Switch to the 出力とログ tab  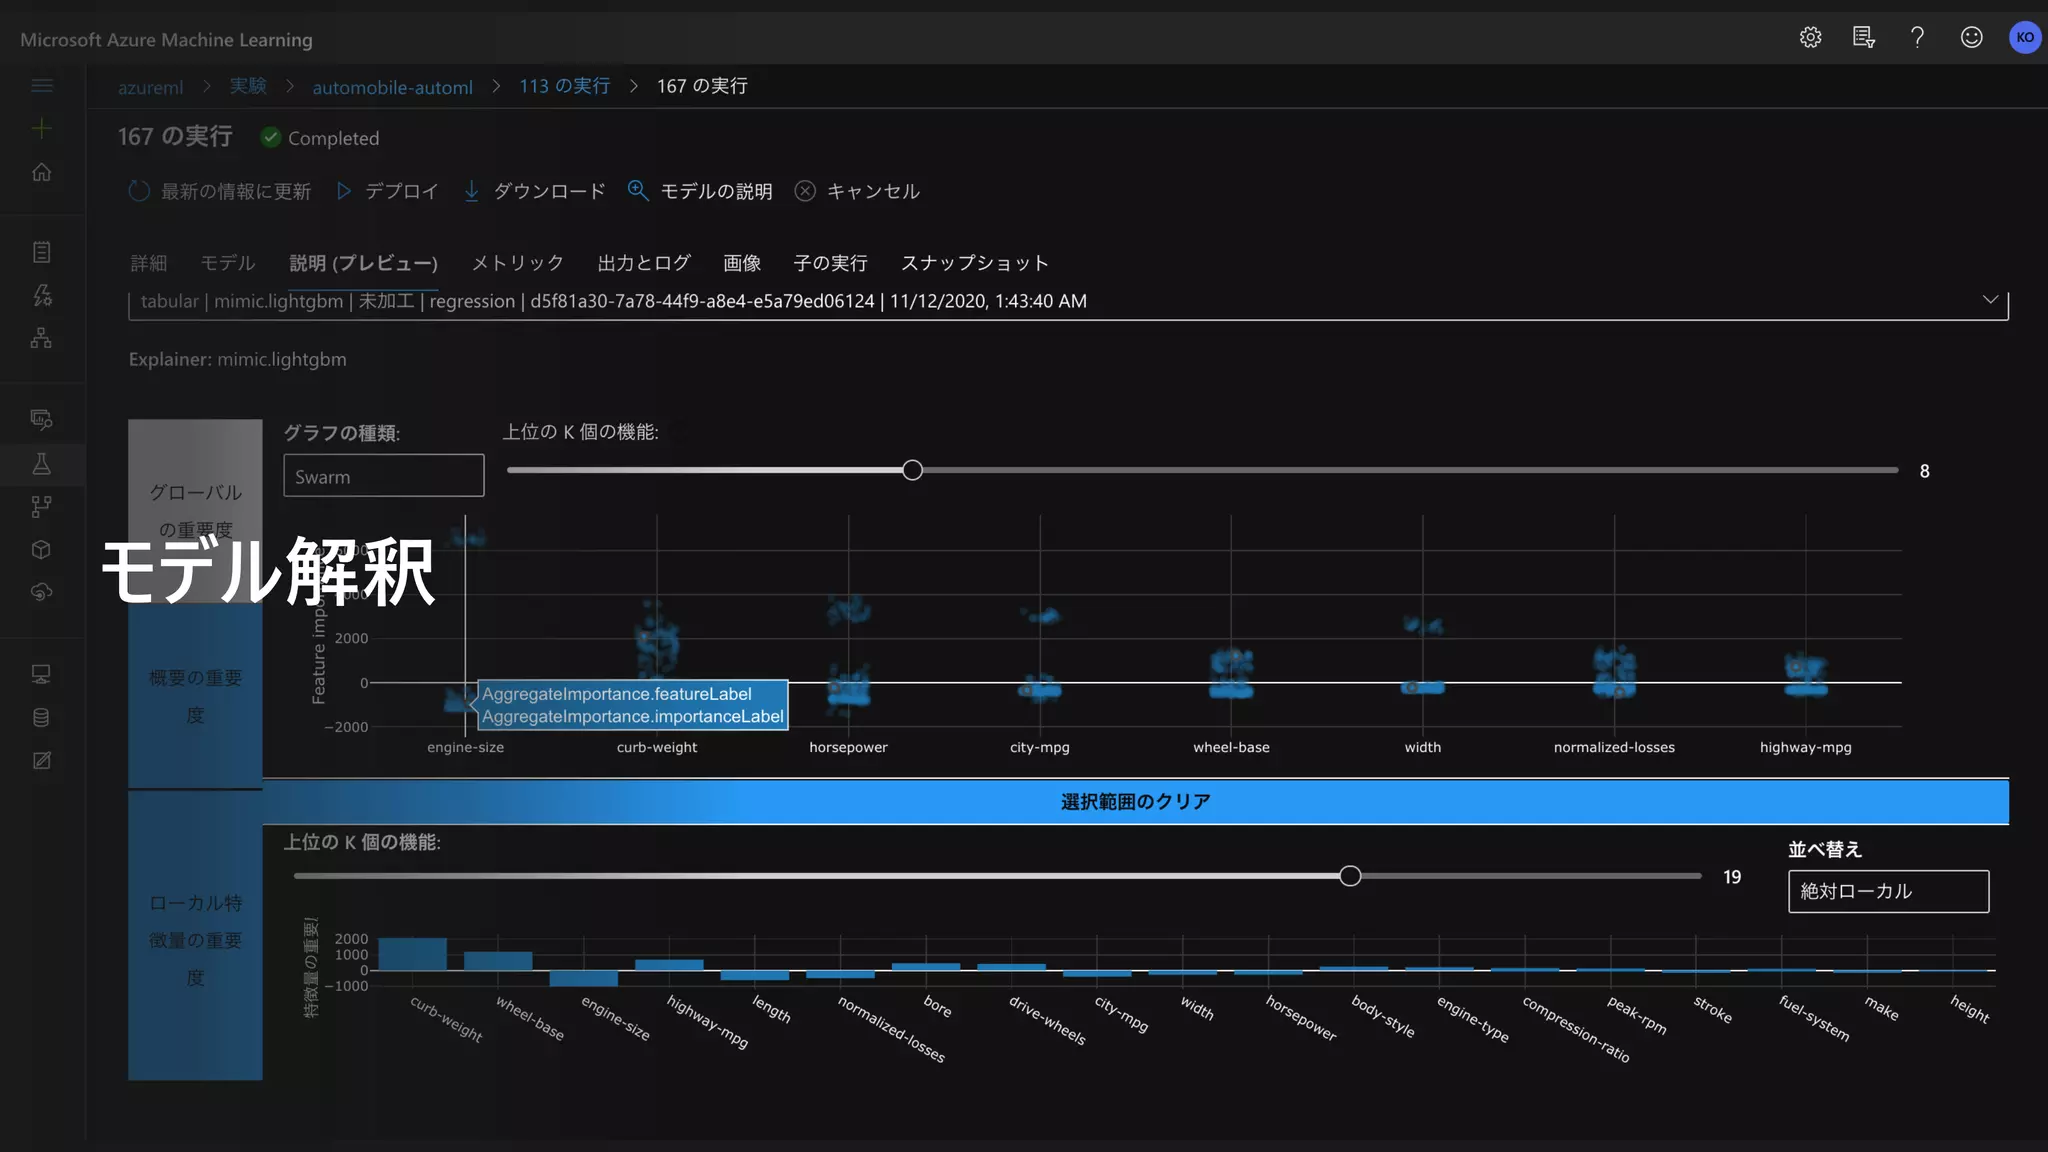(644, 263)
